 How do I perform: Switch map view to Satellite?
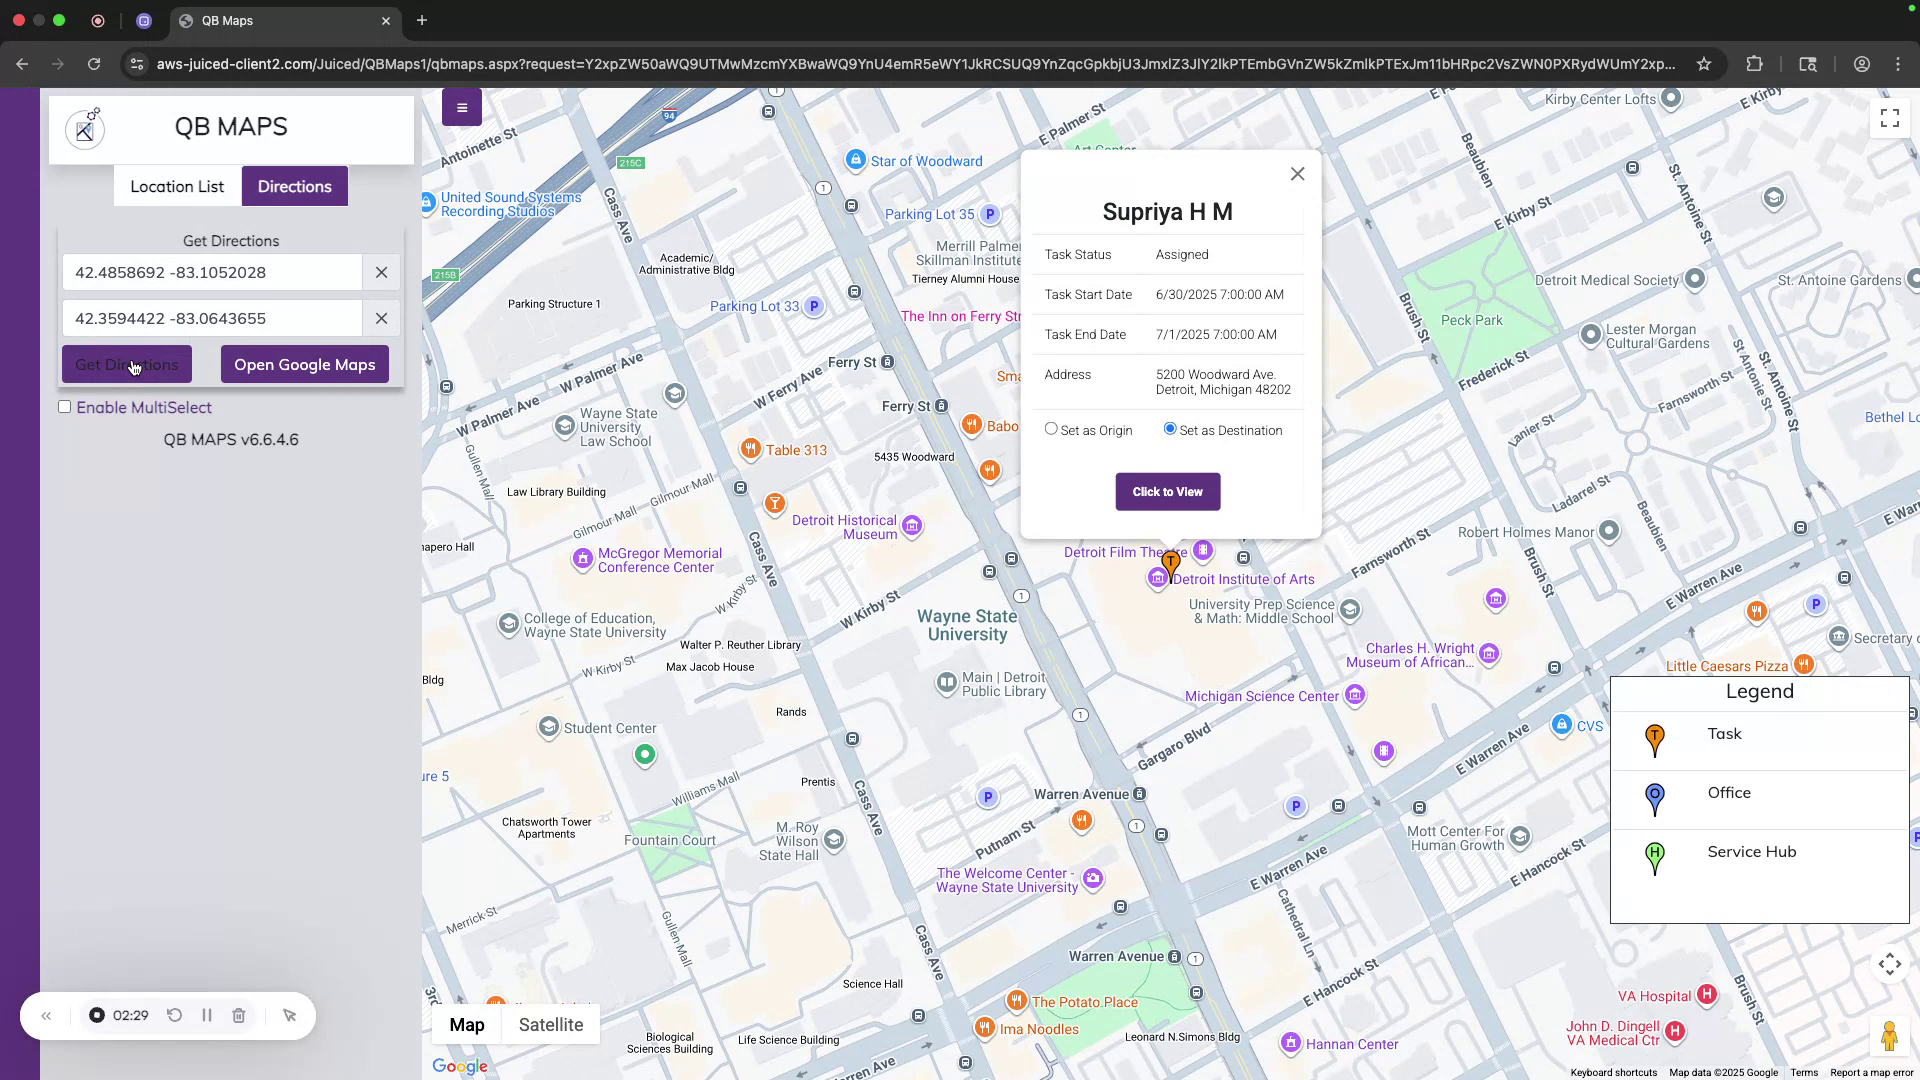point(551,1024)
